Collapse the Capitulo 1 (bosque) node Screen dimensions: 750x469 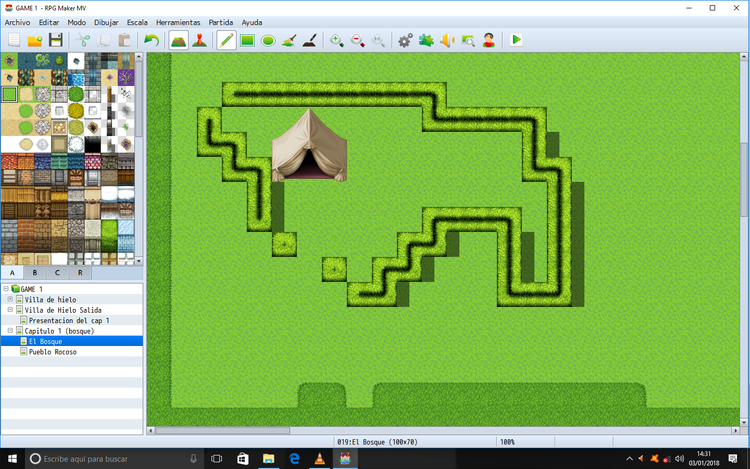[x=10, y=331]
